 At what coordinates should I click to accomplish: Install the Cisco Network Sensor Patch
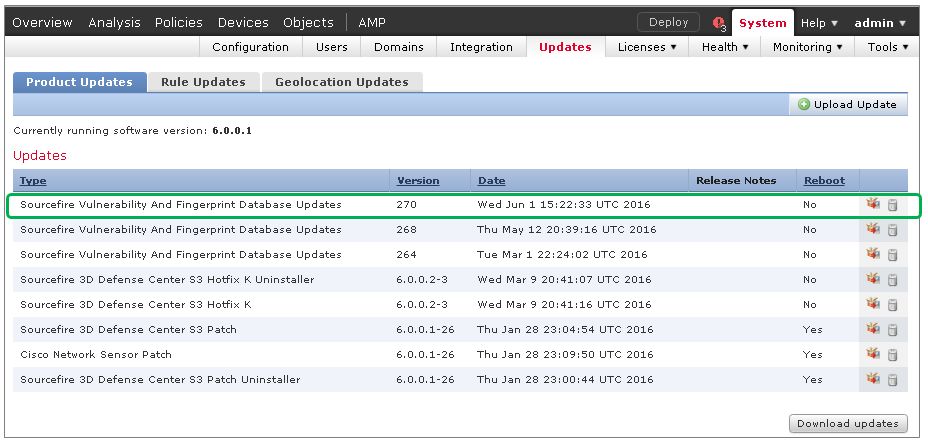[872, 353]
